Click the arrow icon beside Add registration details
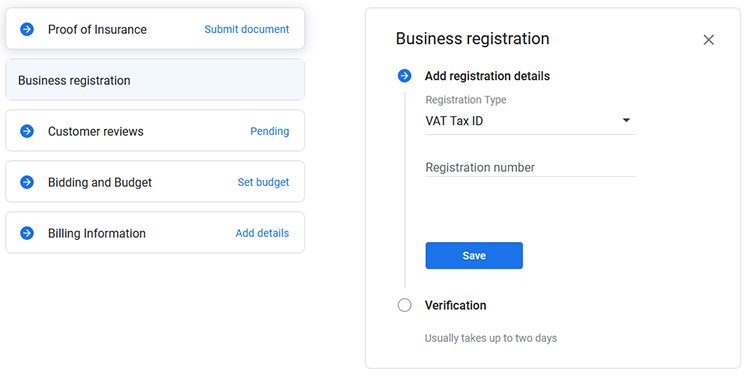This screenshot has height=380, width=750. (405, 76)
